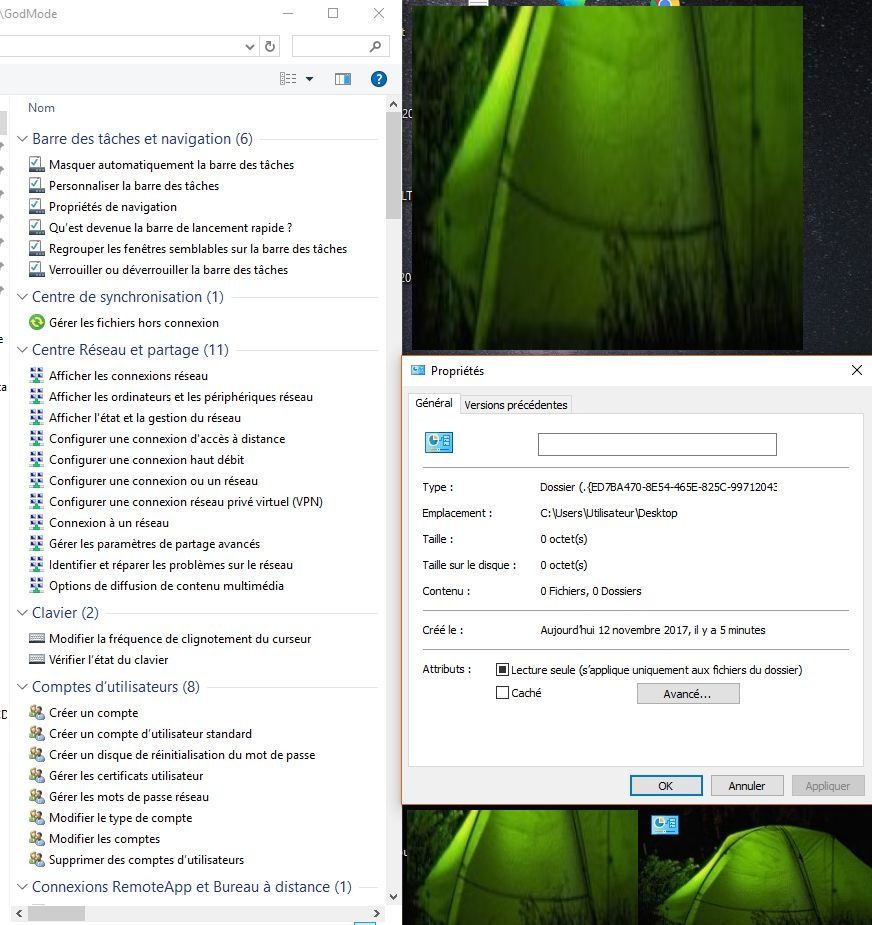Toggle the Lecture seule checkbox

[503, 670]
